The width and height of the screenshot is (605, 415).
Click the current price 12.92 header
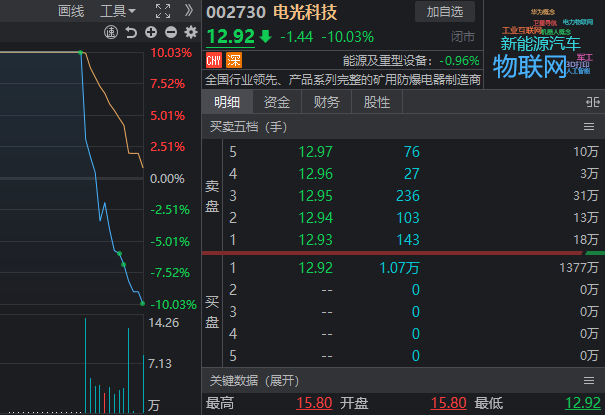coord(231,37)
